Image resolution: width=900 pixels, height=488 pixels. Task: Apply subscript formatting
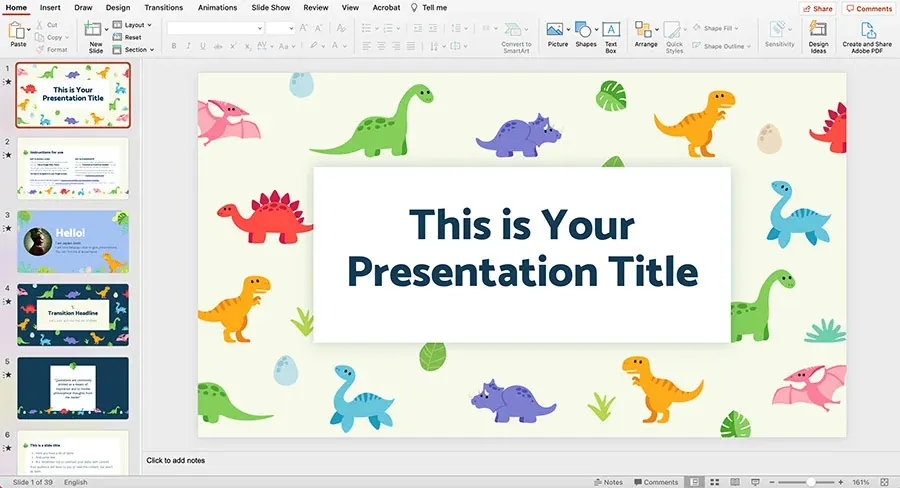coord(247,46)
